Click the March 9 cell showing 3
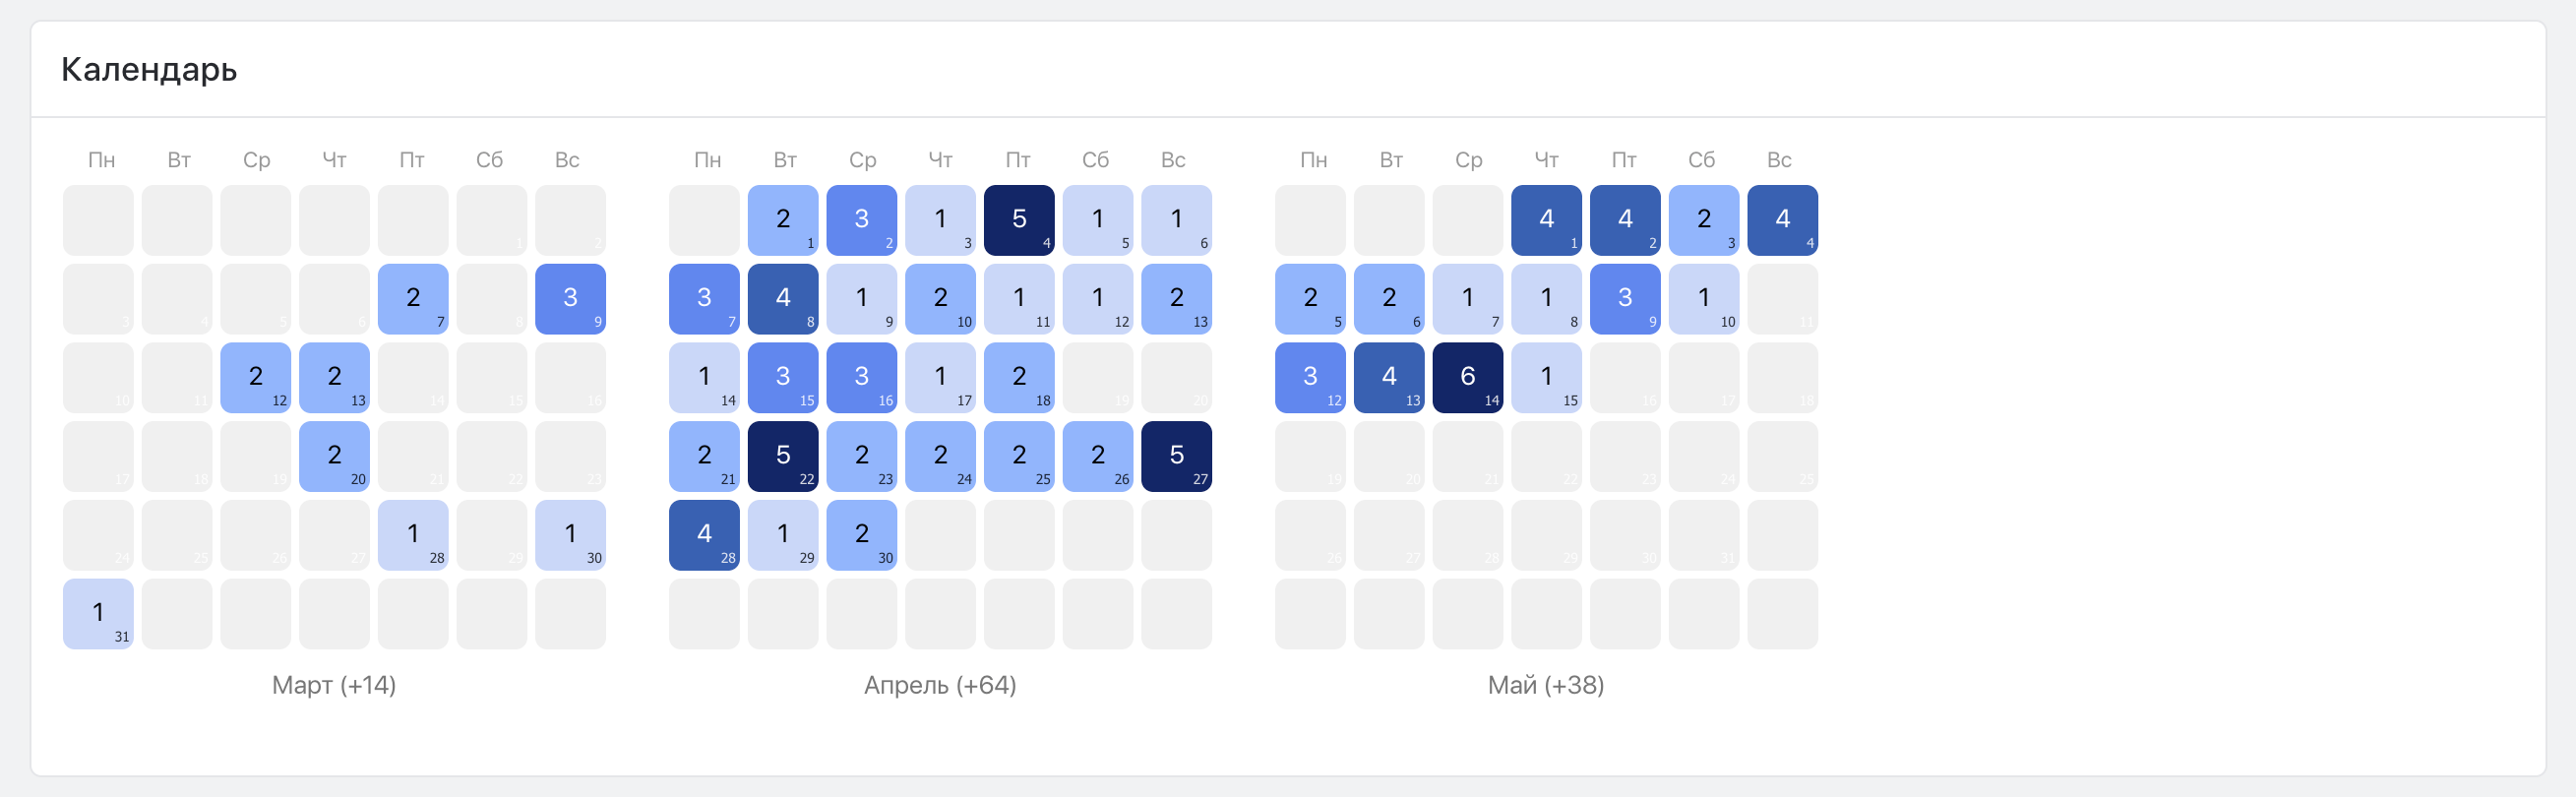 570,299
